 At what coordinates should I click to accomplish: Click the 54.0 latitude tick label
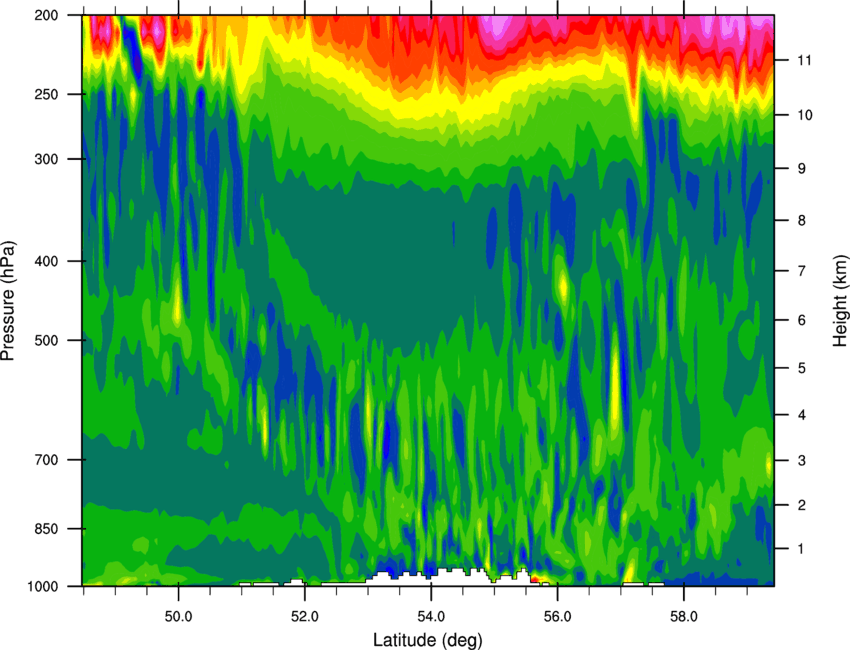pyautogui.click(x=431, y=617)
